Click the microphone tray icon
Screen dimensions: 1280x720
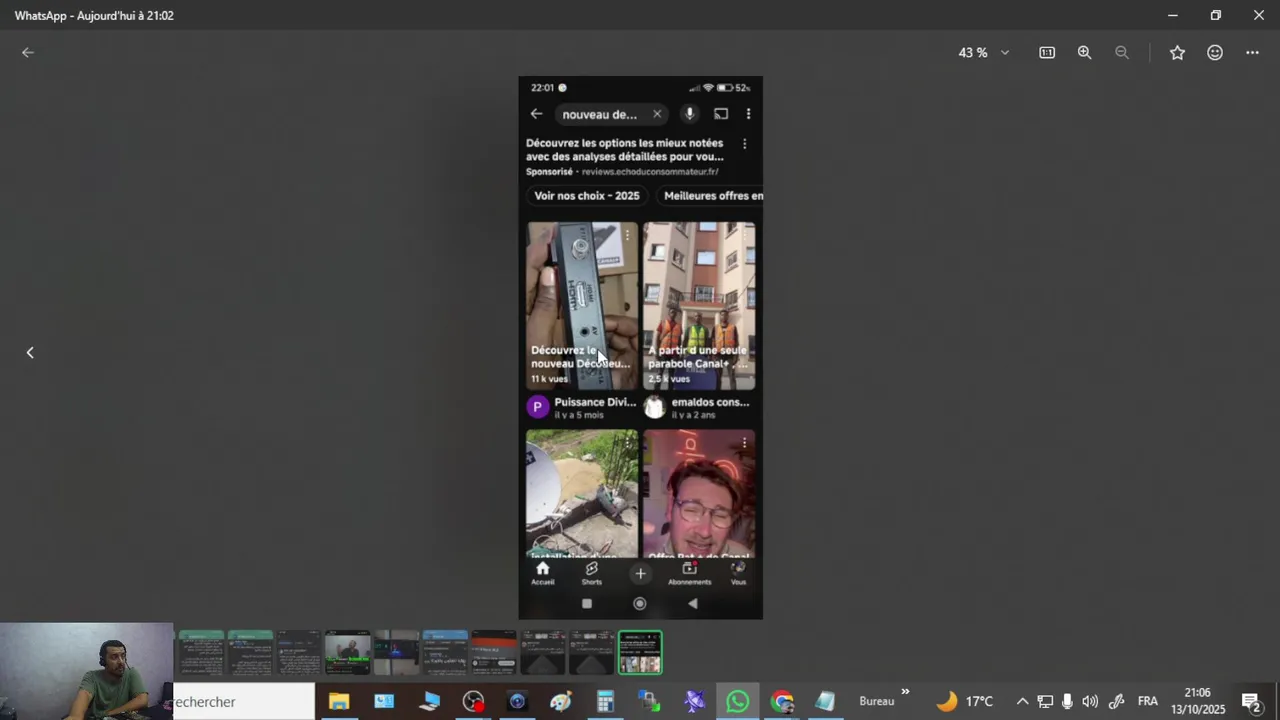1067,702
